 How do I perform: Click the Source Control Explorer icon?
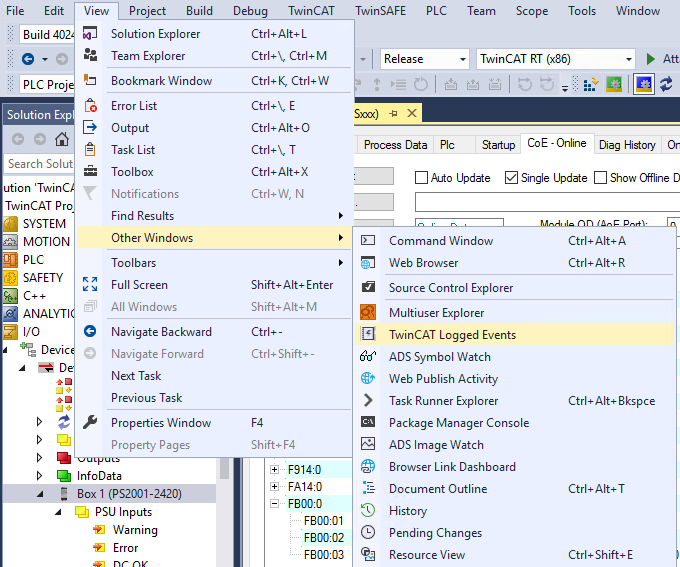tap(368, 287)
